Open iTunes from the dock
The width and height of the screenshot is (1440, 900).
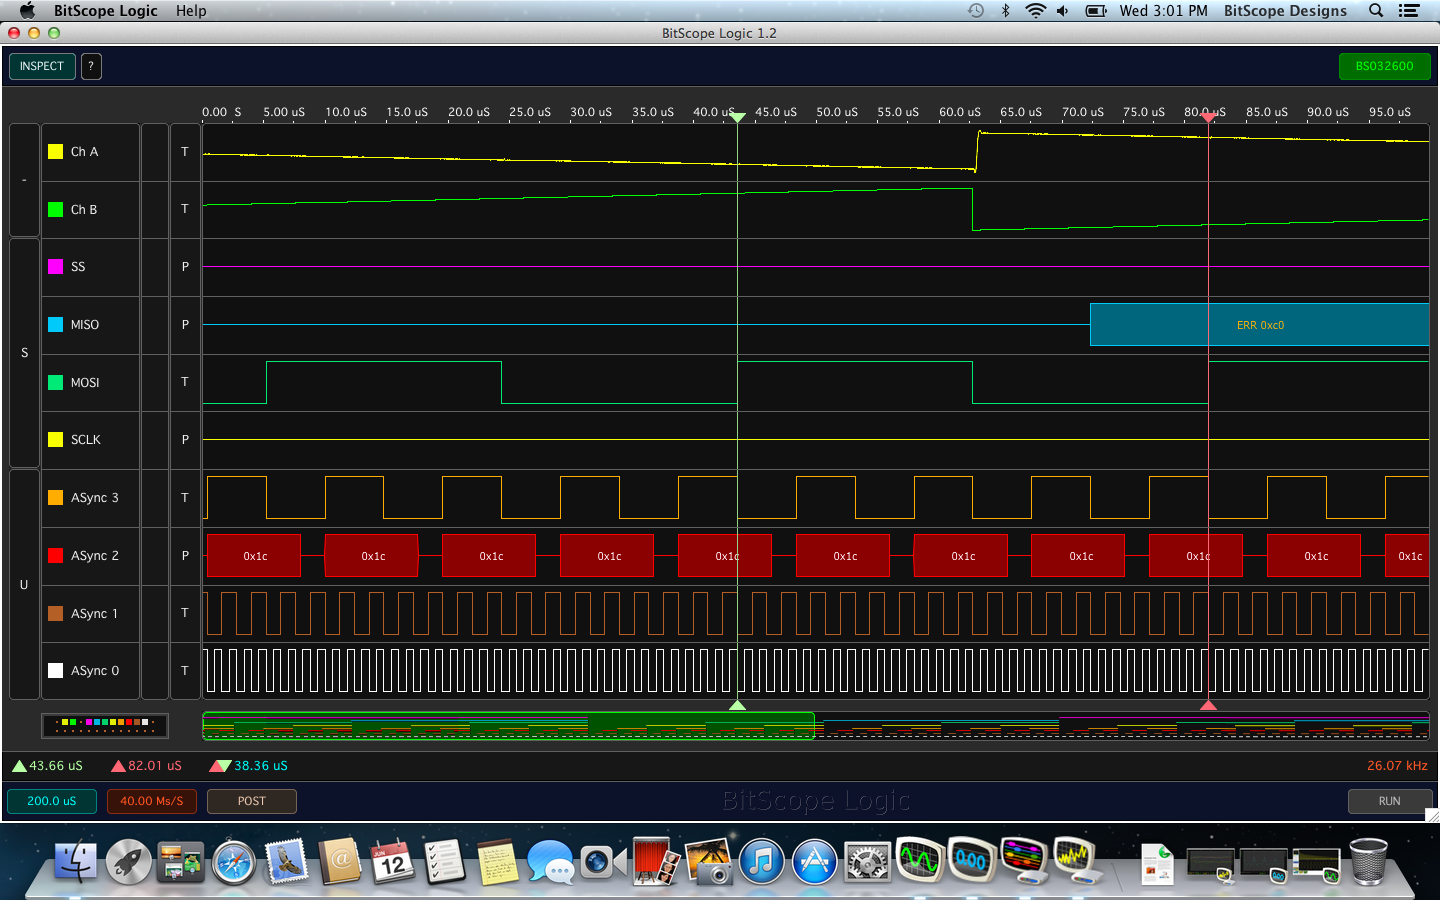(x=762, y=863)
